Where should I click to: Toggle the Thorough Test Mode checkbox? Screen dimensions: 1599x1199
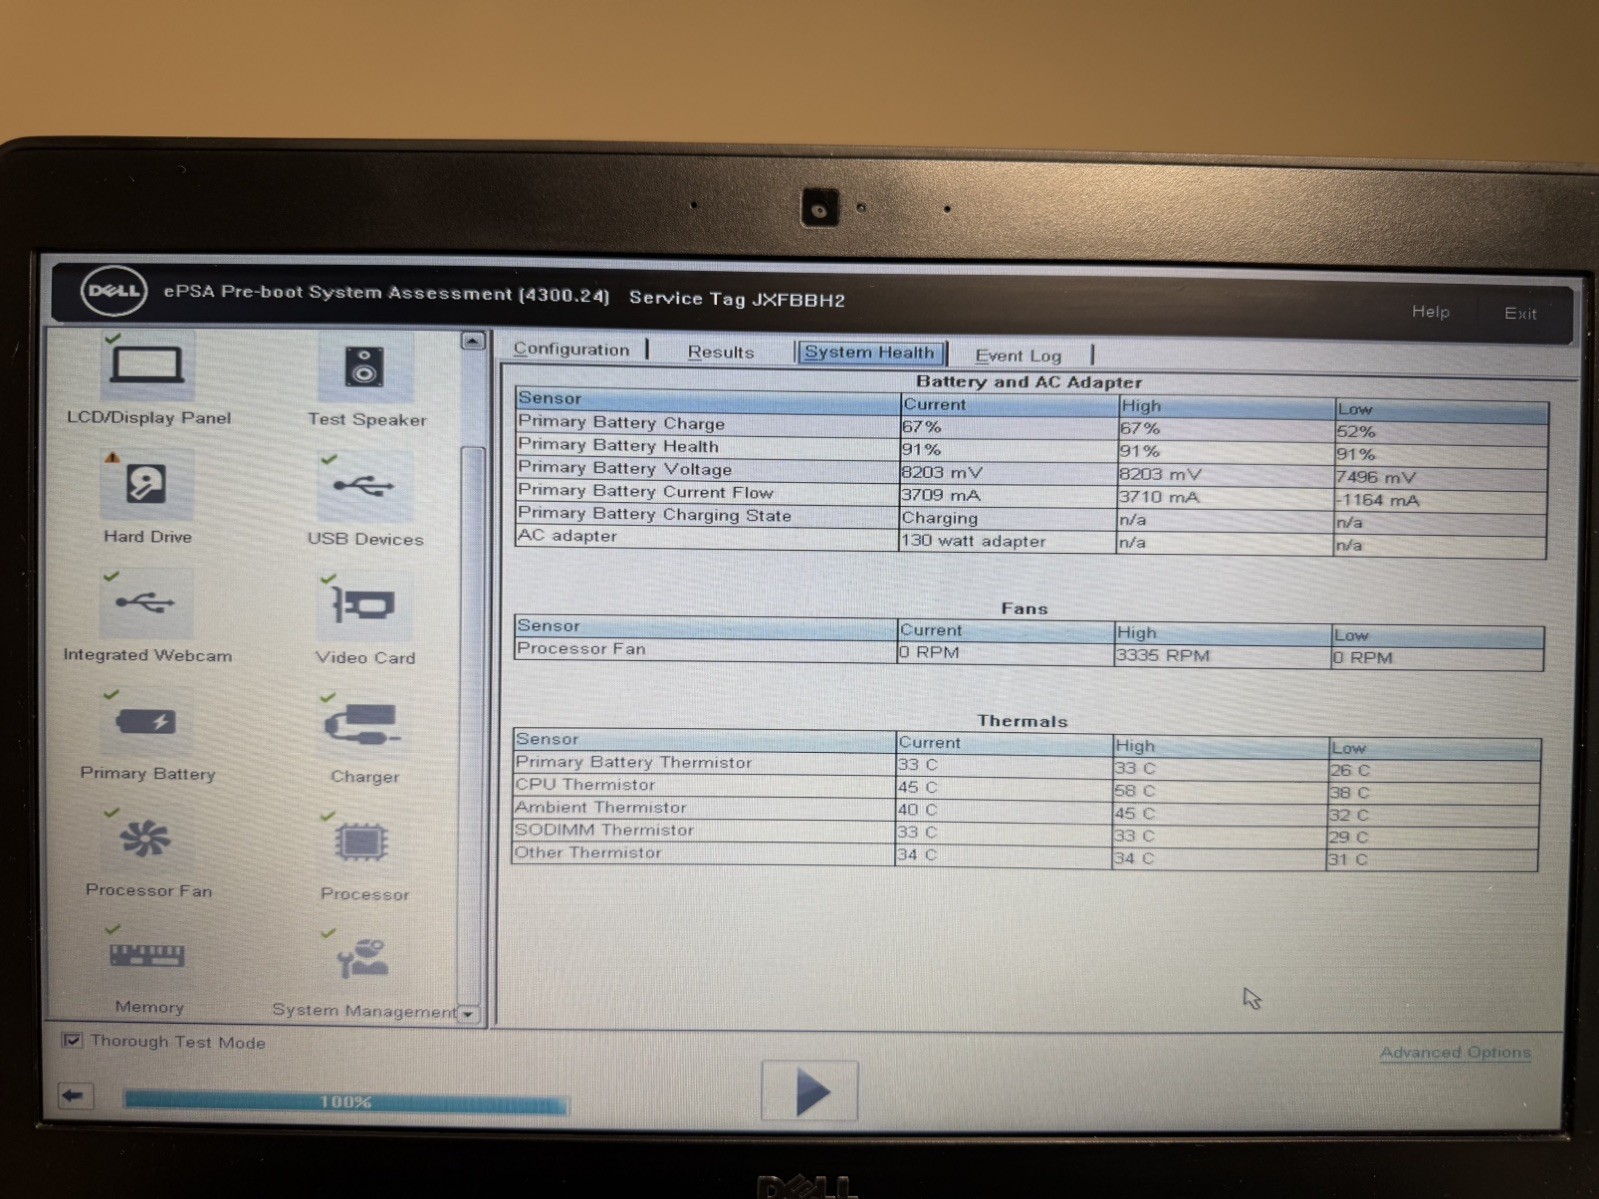tap(72, 1040)
